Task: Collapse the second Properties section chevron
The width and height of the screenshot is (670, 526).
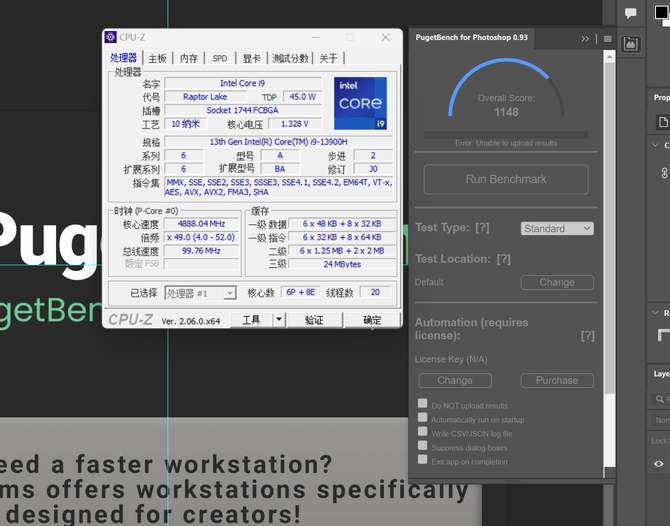Action: coord(656,313)
